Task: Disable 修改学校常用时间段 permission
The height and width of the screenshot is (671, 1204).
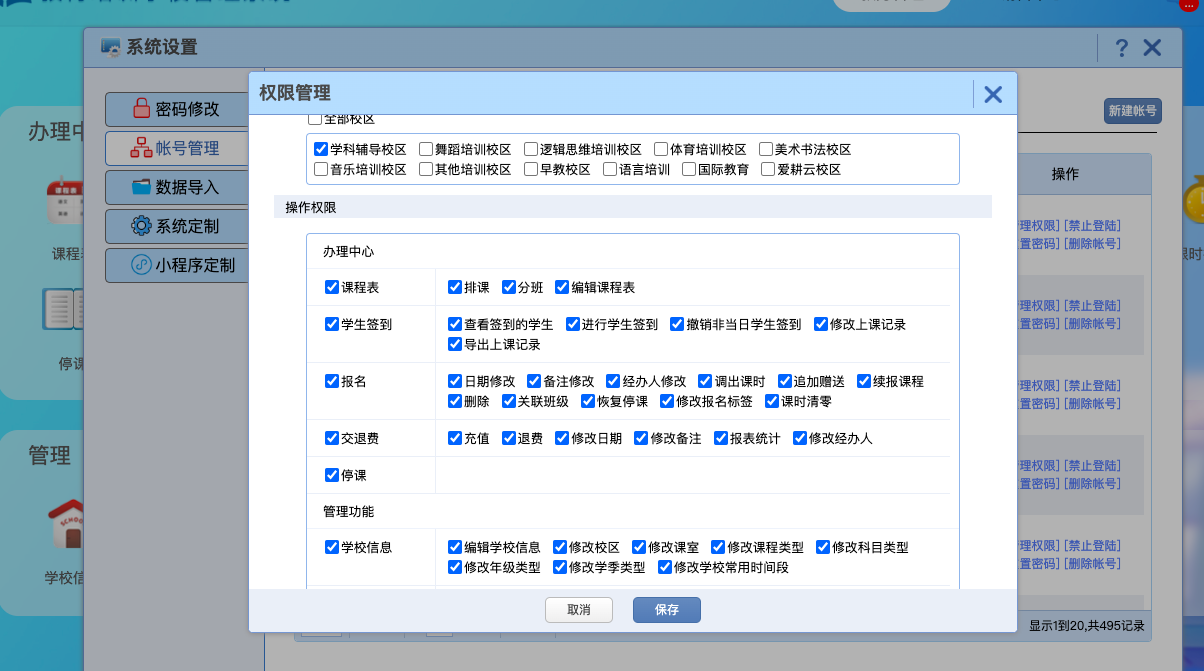Action: pos(665,567)
